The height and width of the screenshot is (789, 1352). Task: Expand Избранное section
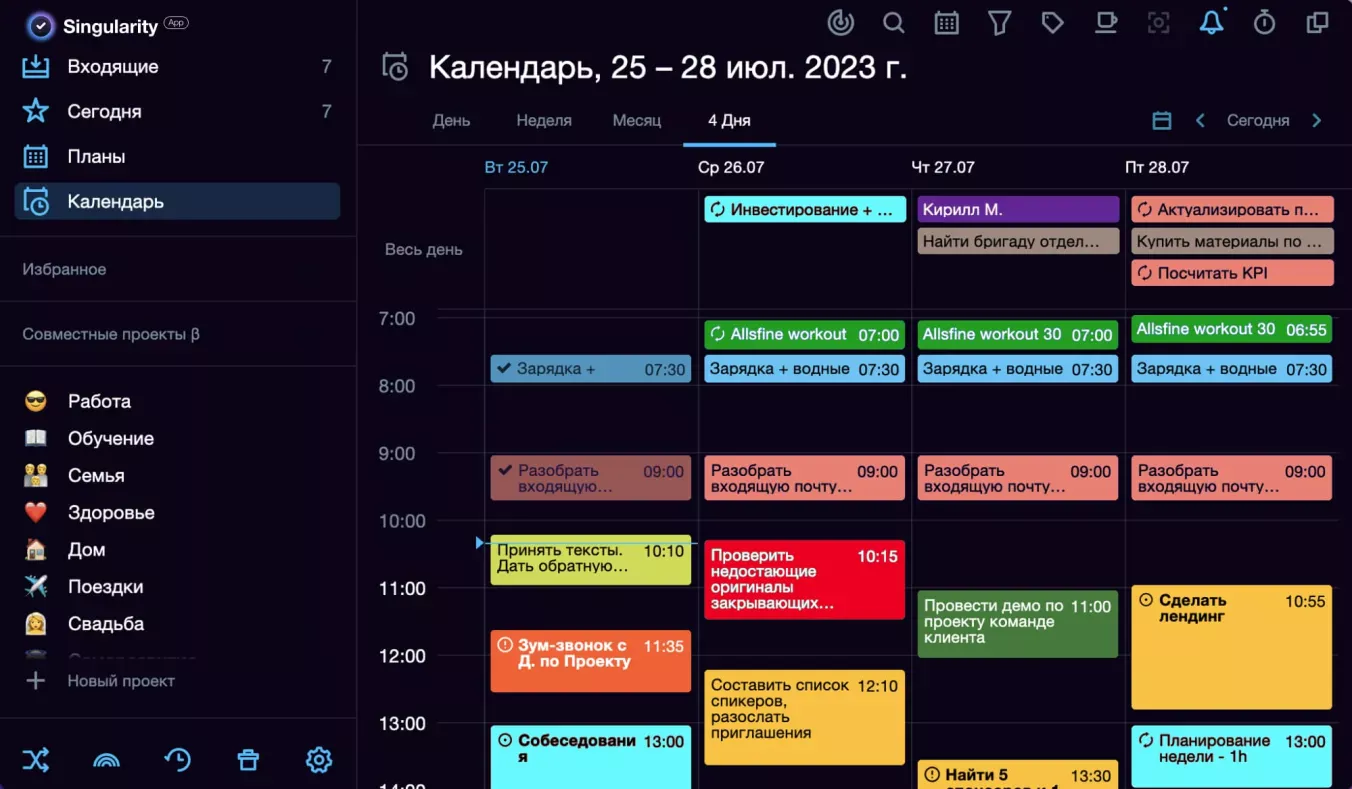click(64, 269)
